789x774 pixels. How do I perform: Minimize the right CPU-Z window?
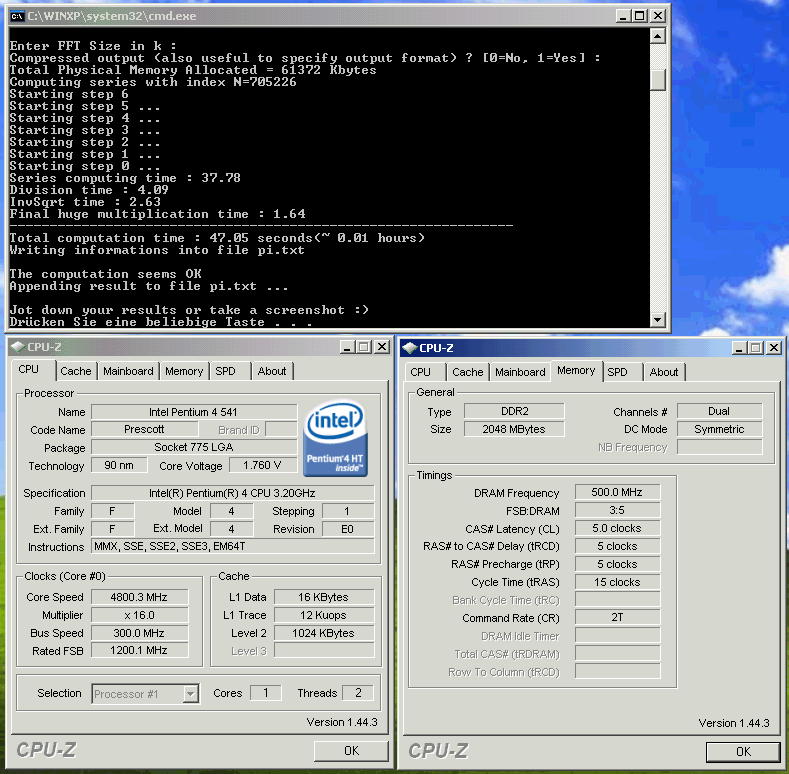point(739,348)
